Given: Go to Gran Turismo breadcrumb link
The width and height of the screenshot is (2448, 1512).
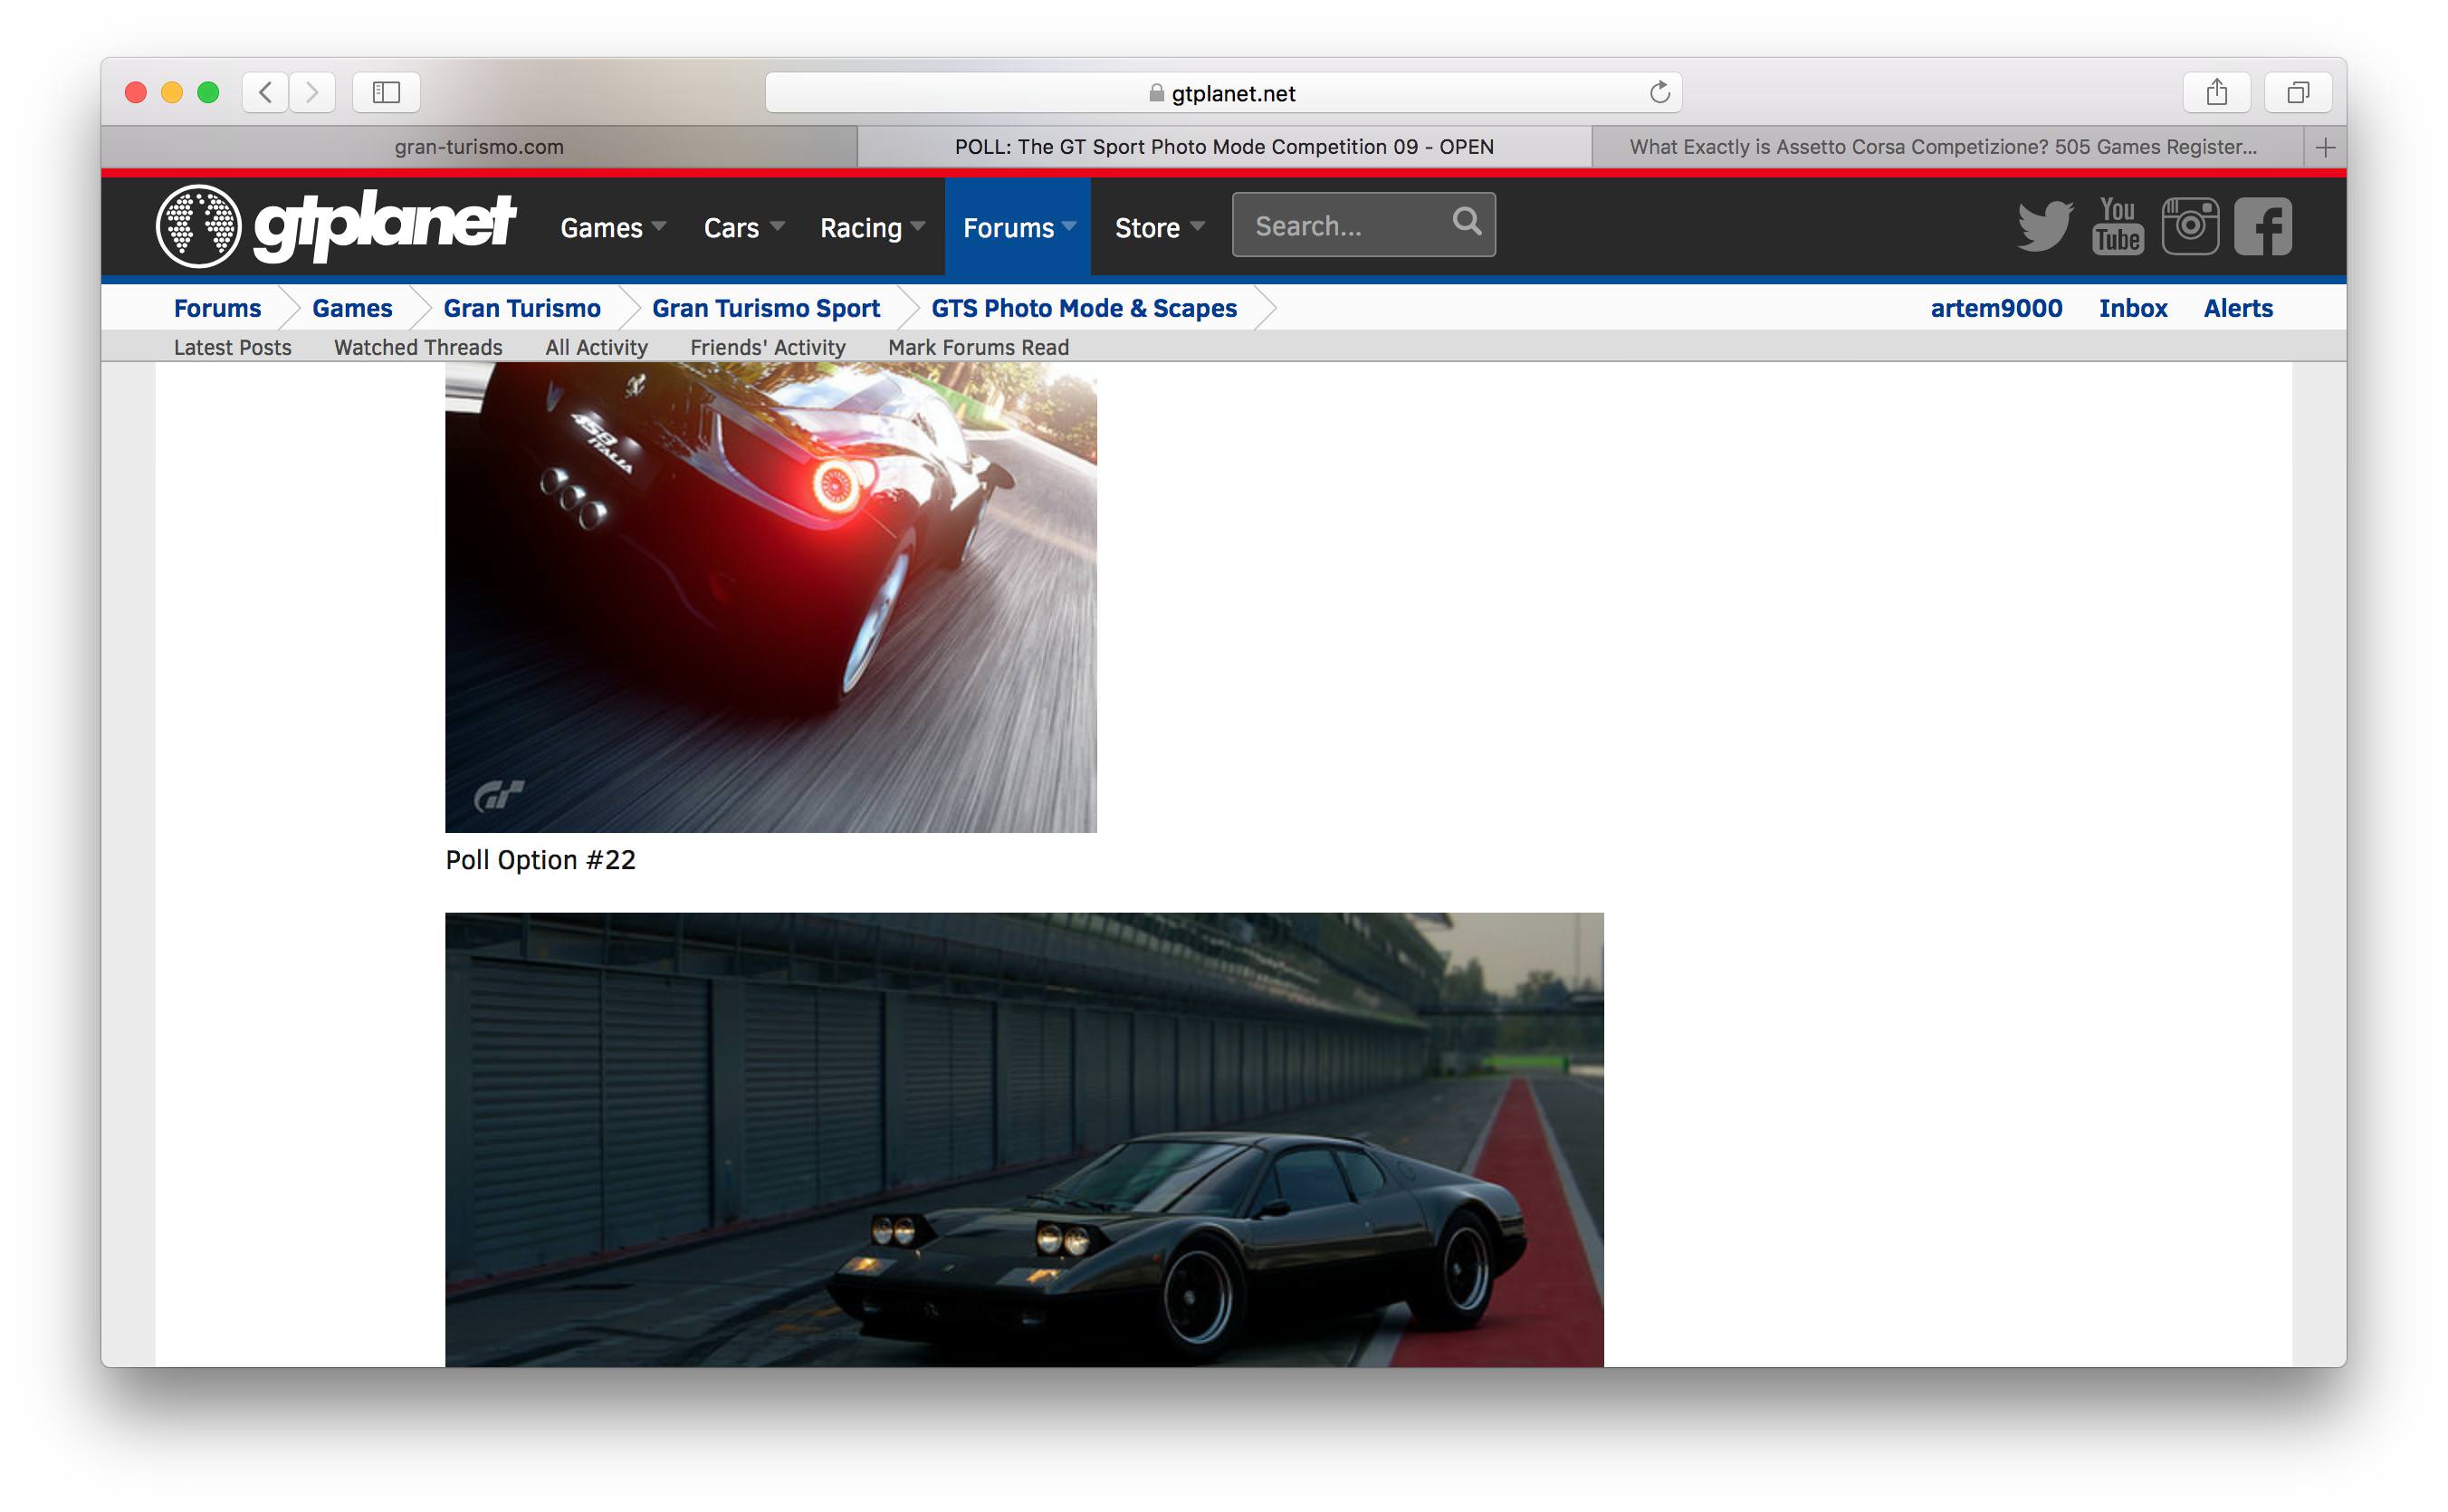Looking at the screenshot, I should click(x=522, y=308).
